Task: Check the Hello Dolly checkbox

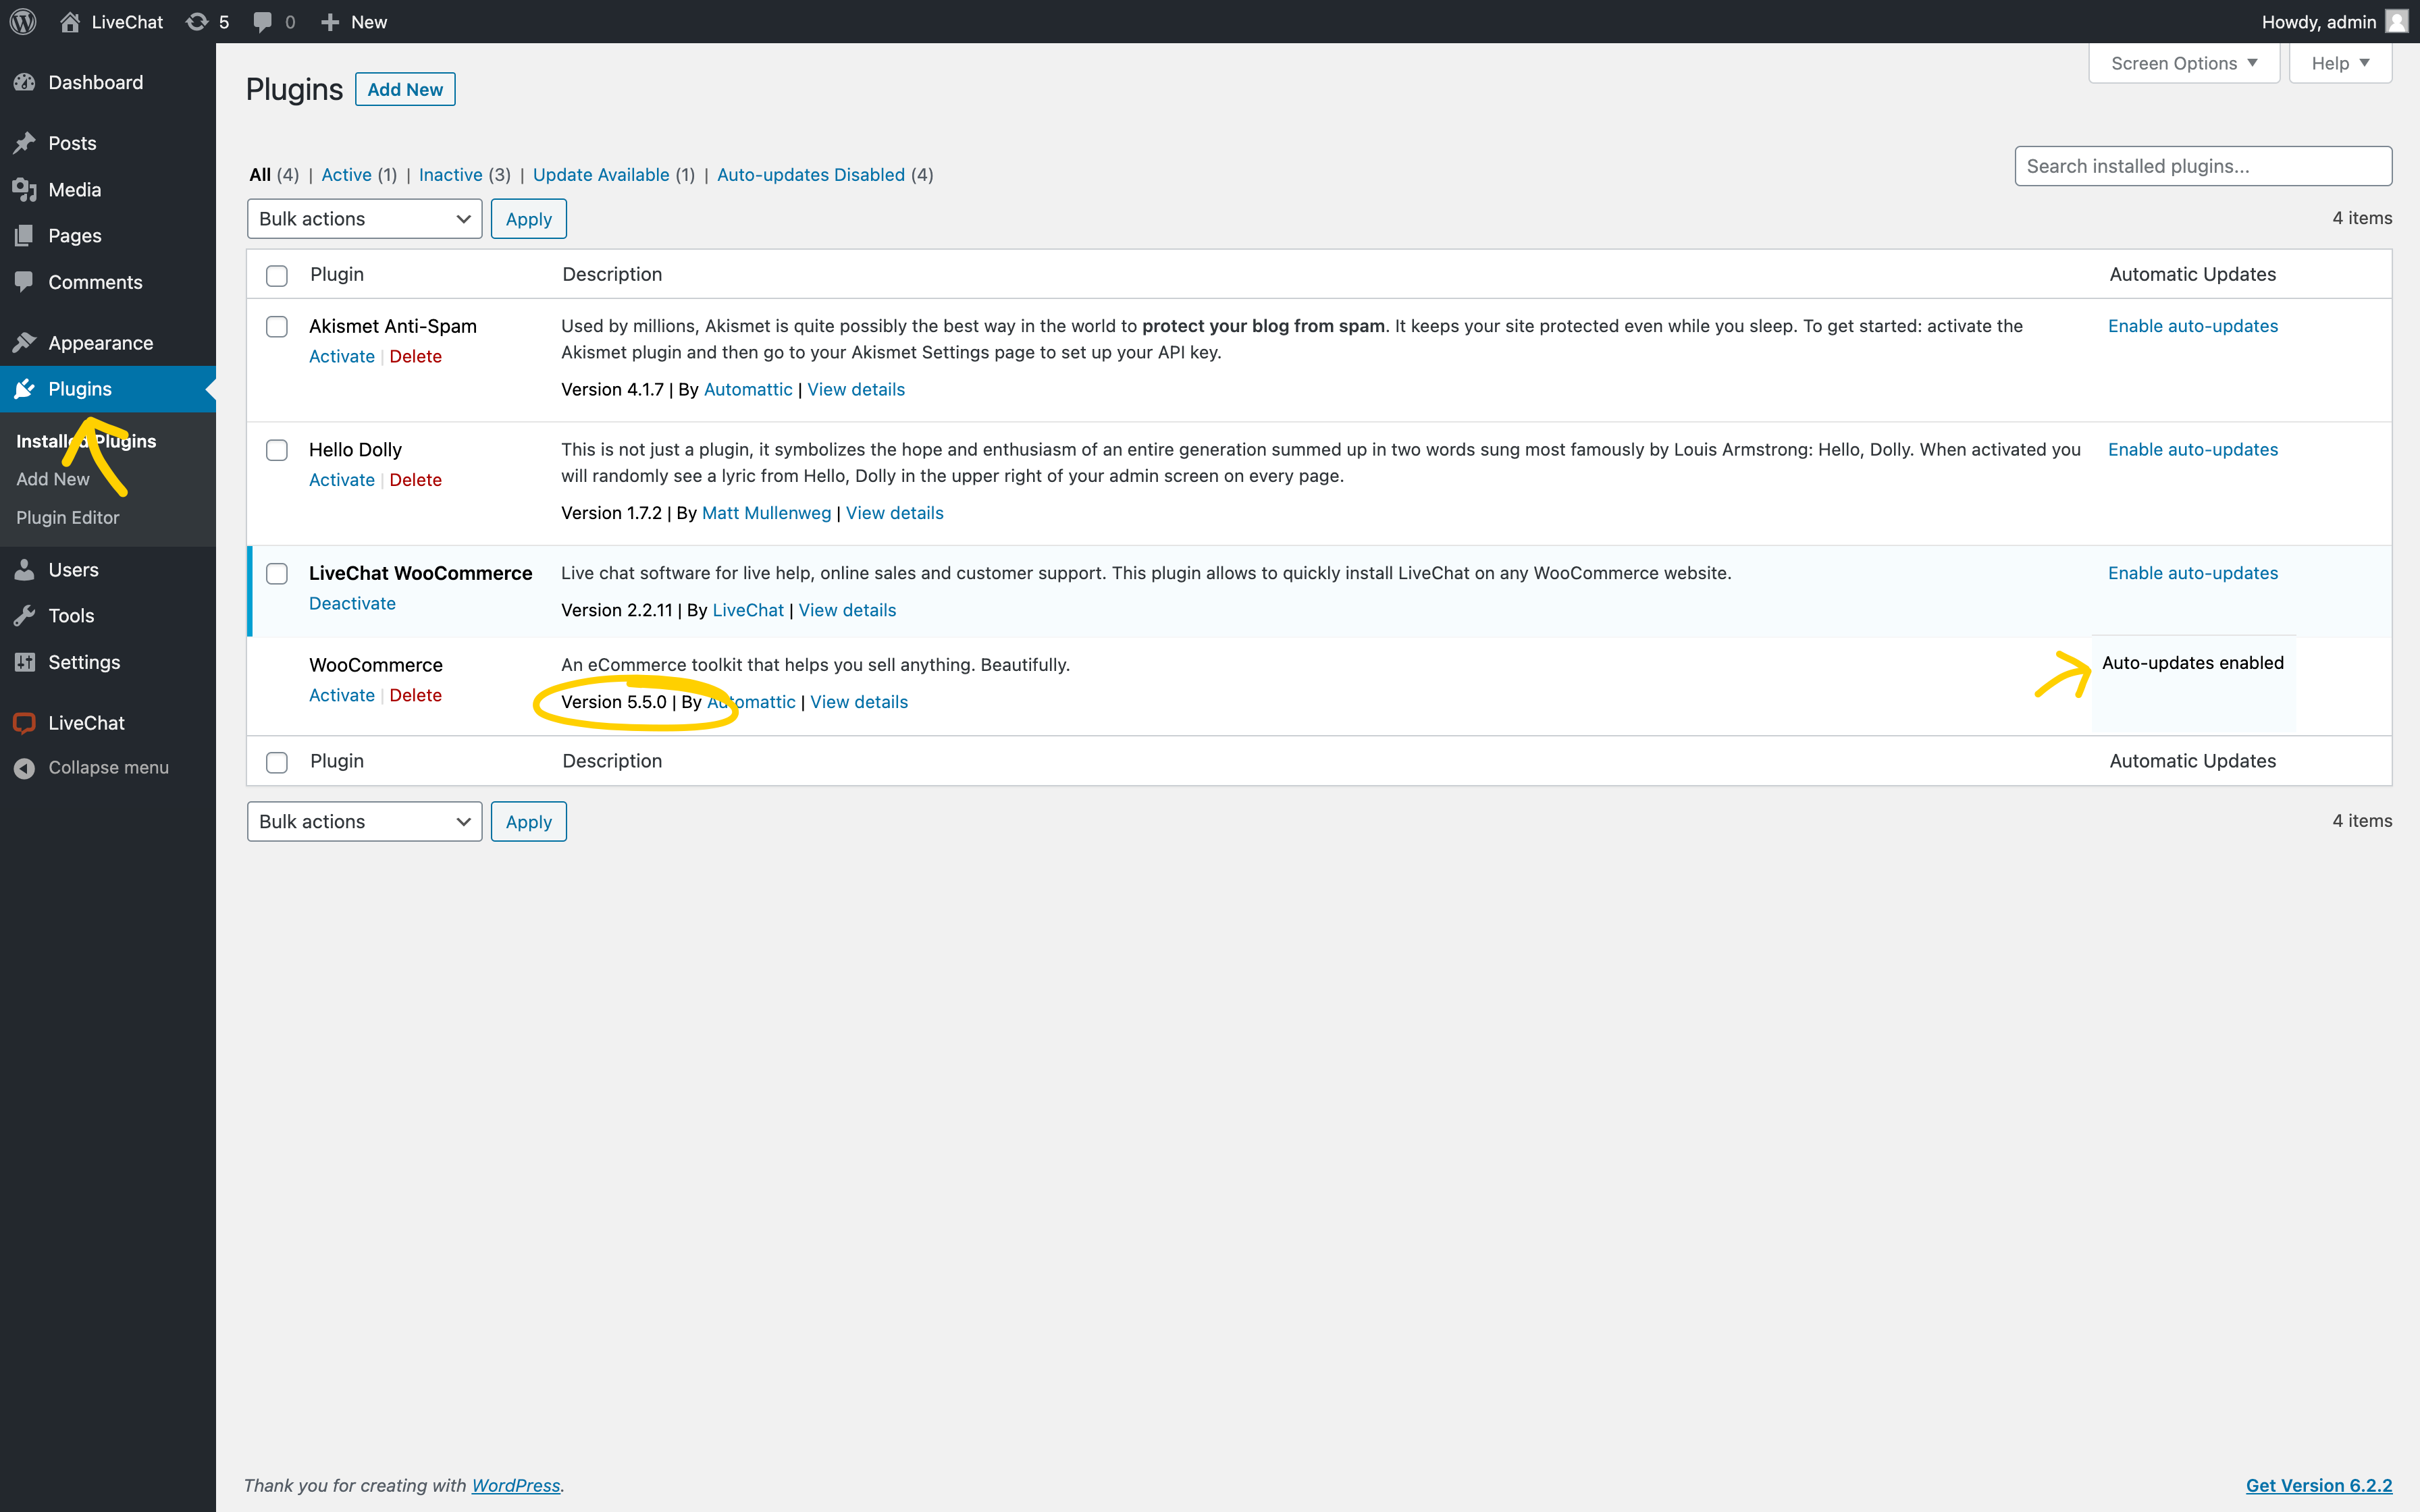Action: click(x=277, y=450)
